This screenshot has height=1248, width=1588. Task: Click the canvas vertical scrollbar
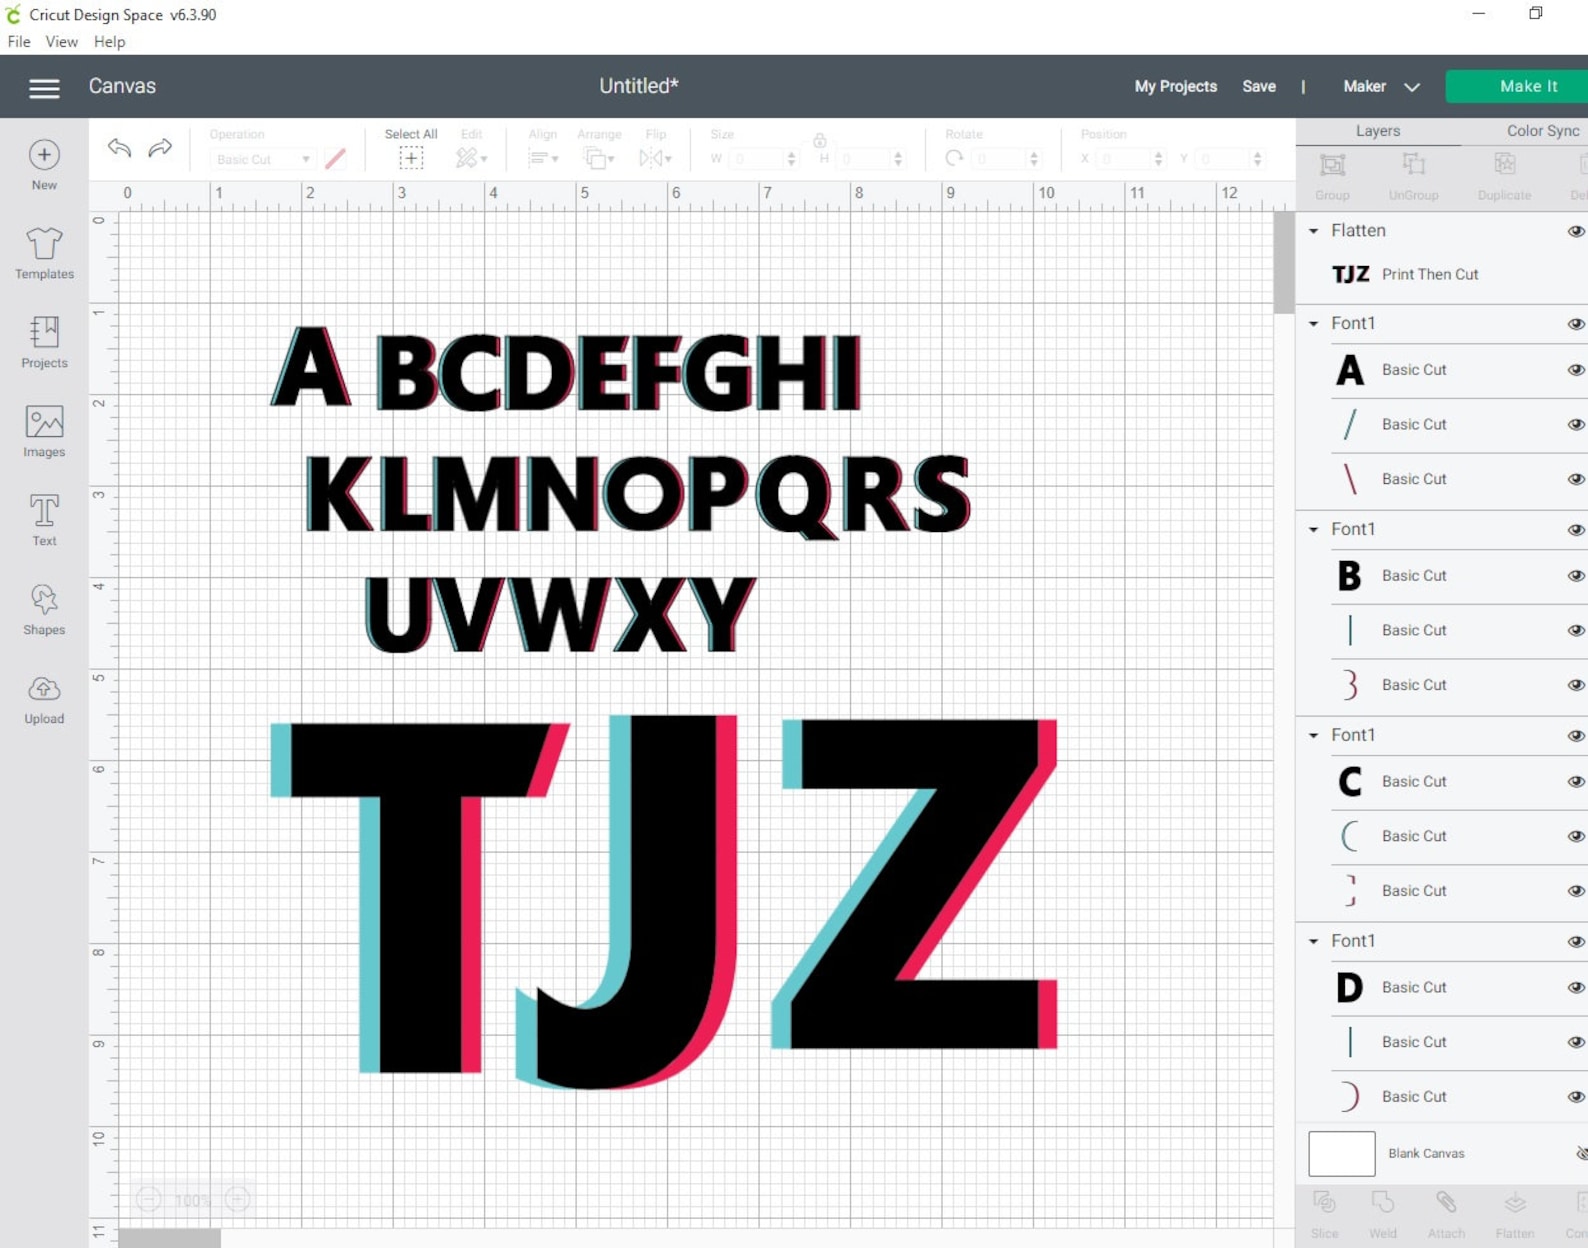click(1283, 263)
